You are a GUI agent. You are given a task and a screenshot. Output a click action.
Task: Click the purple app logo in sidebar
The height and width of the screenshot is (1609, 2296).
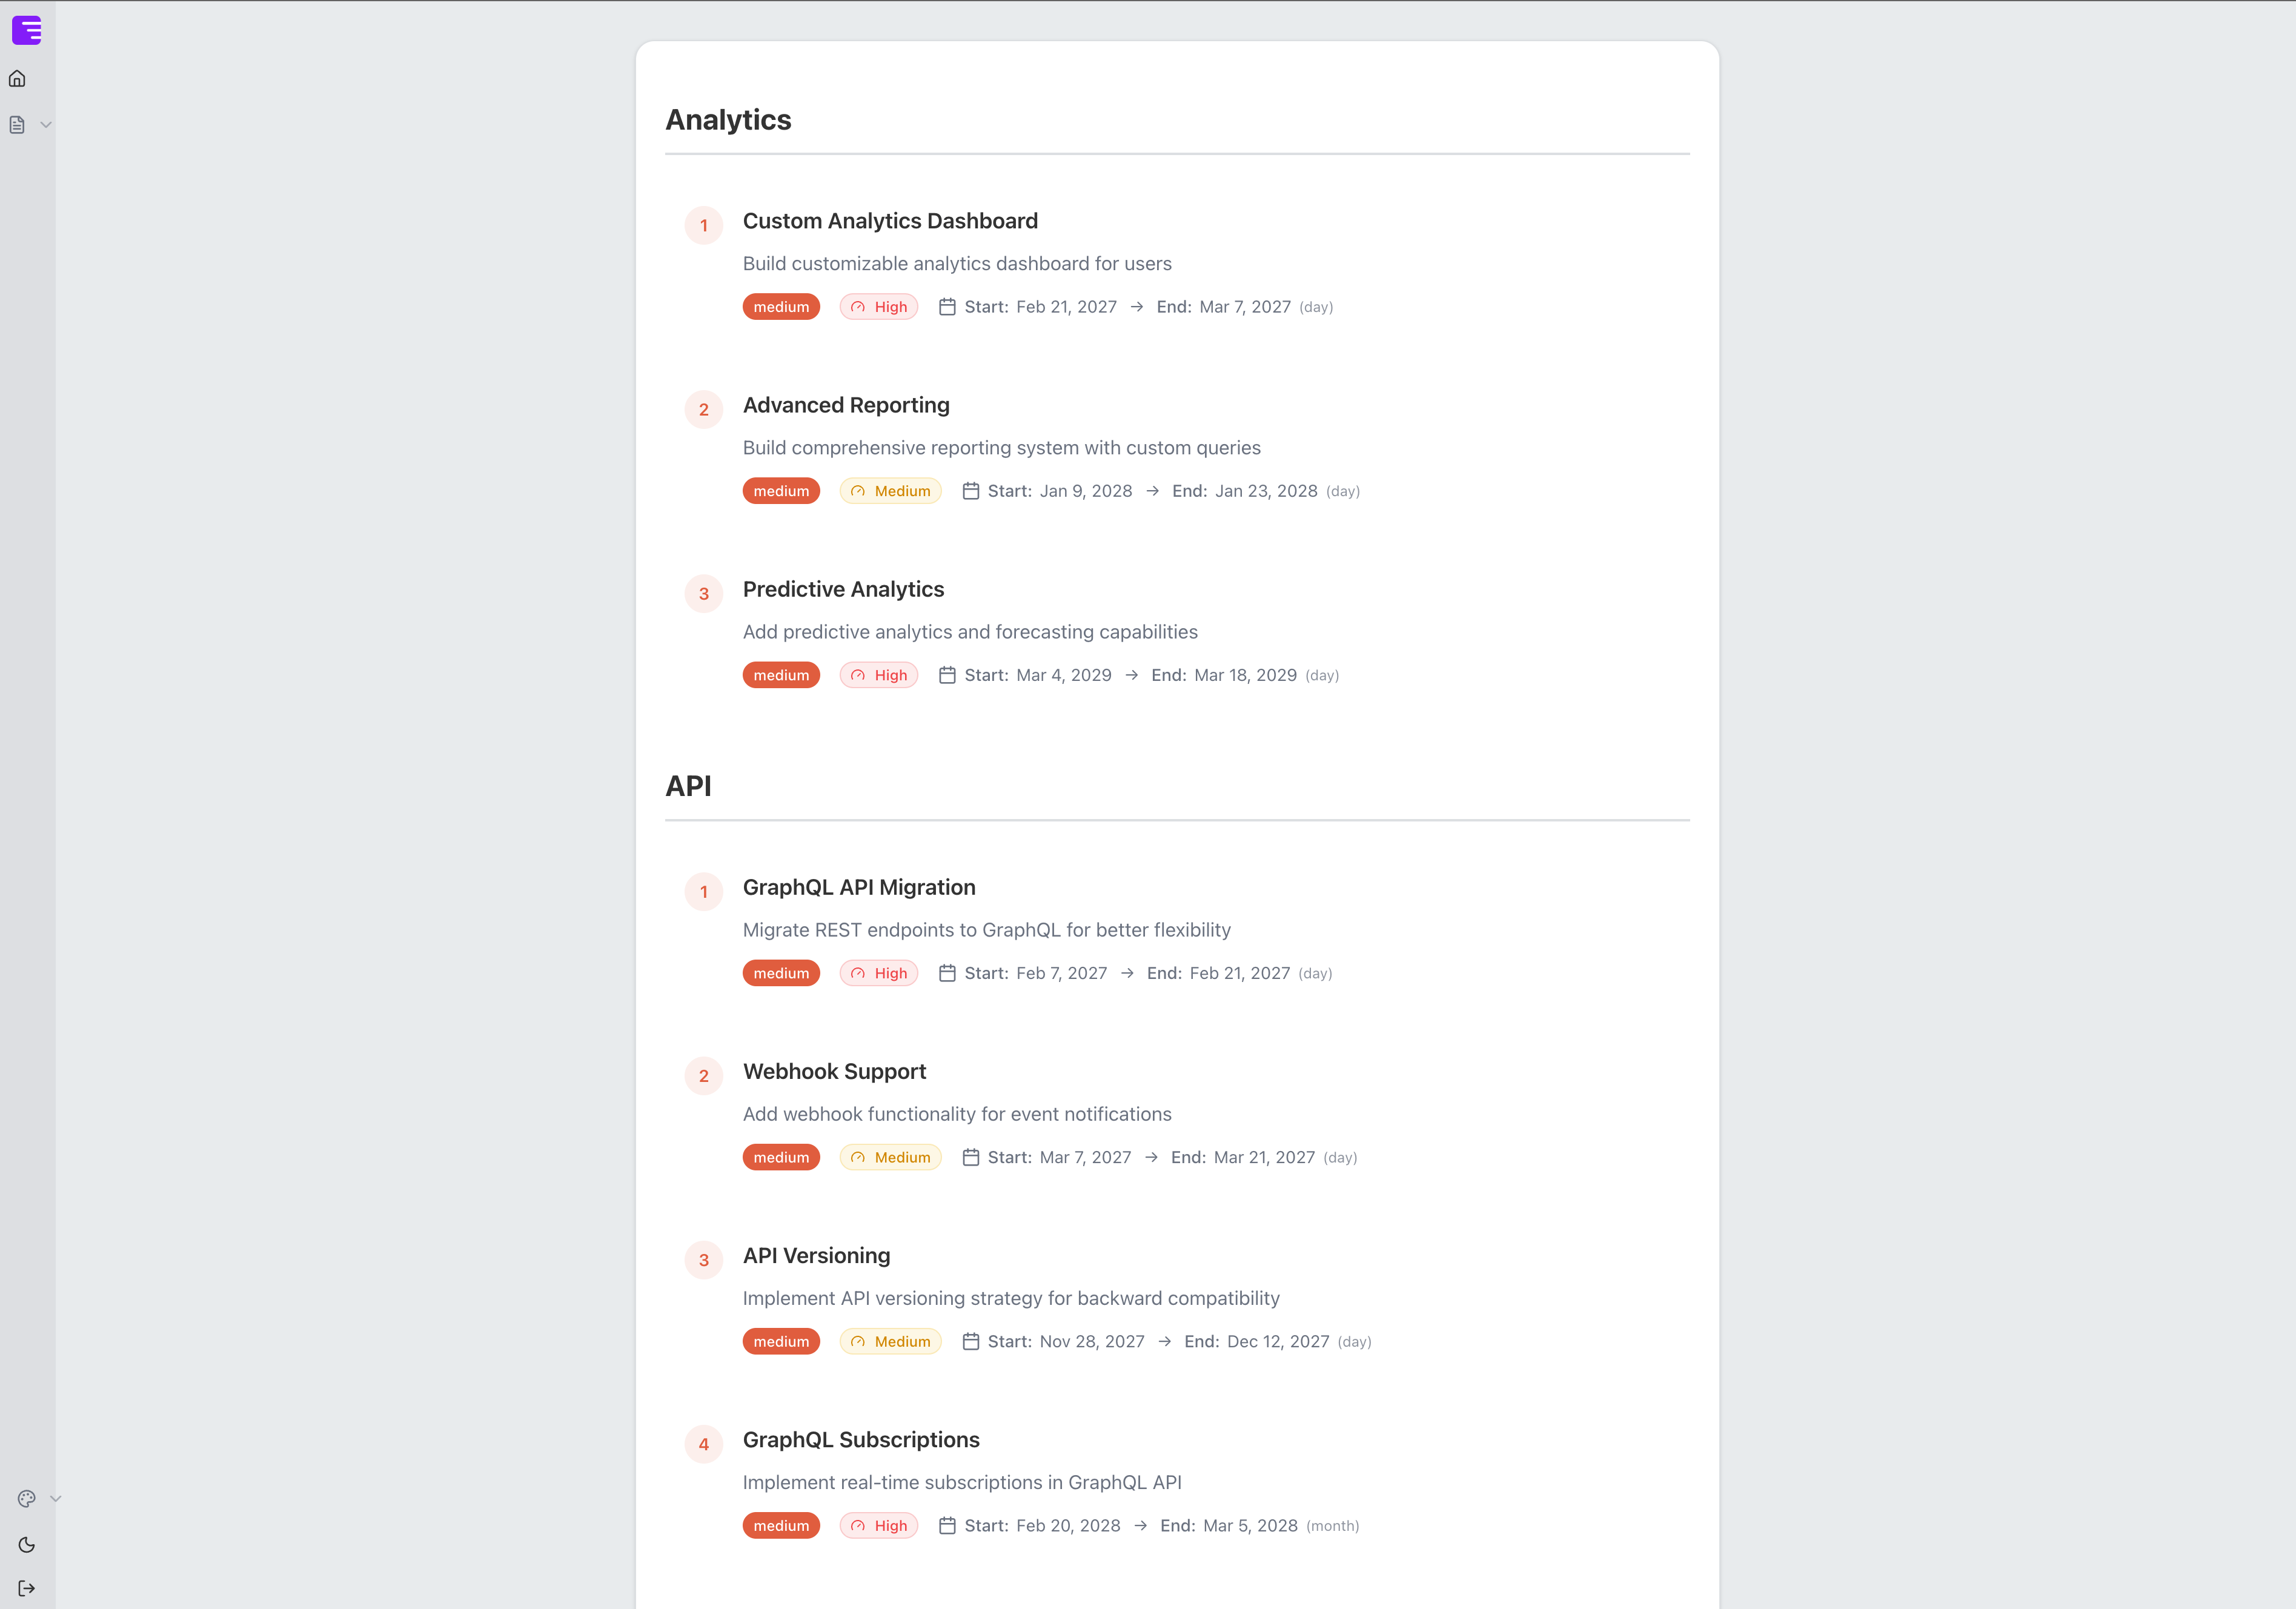coord(26,30)
